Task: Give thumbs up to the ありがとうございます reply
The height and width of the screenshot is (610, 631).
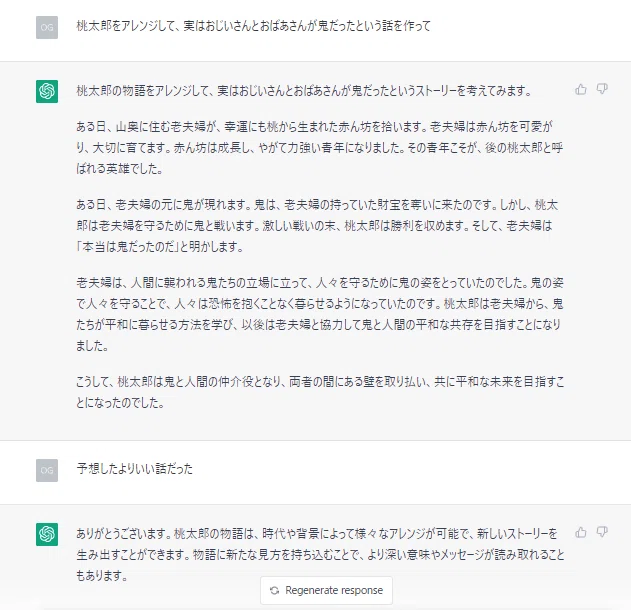Action: click(581, 532)
